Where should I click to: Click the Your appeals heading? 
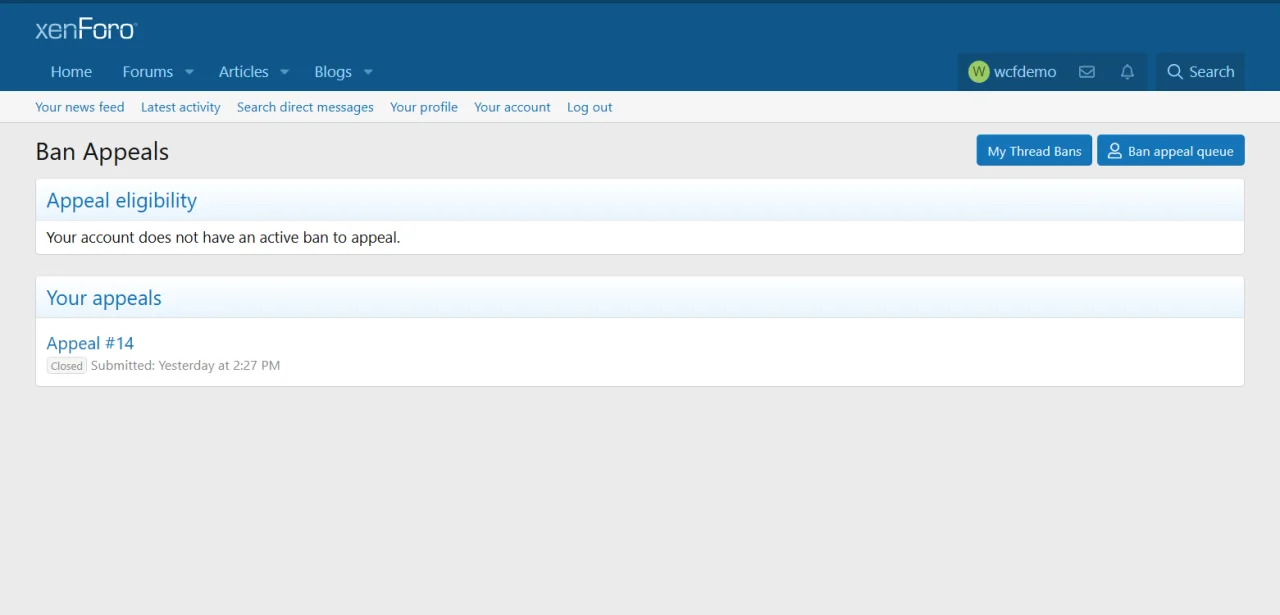tap(104, 298)
